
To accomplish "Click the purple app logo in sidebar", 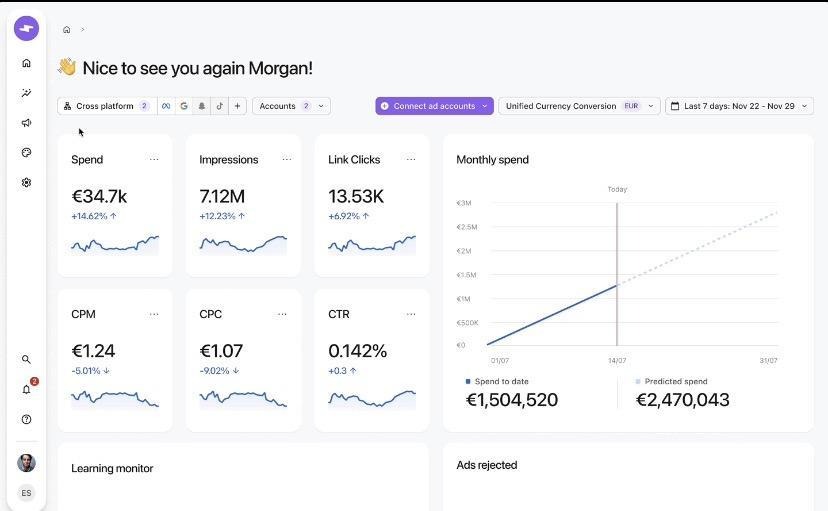I will (x=26, y=28).
